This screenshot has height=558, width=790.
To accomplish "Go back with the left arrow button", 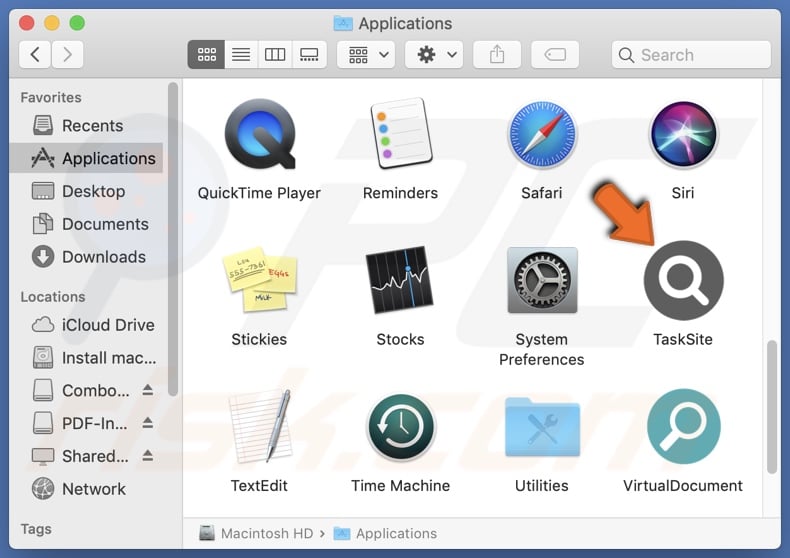I will pyautogui.click(x=35, y=54).
